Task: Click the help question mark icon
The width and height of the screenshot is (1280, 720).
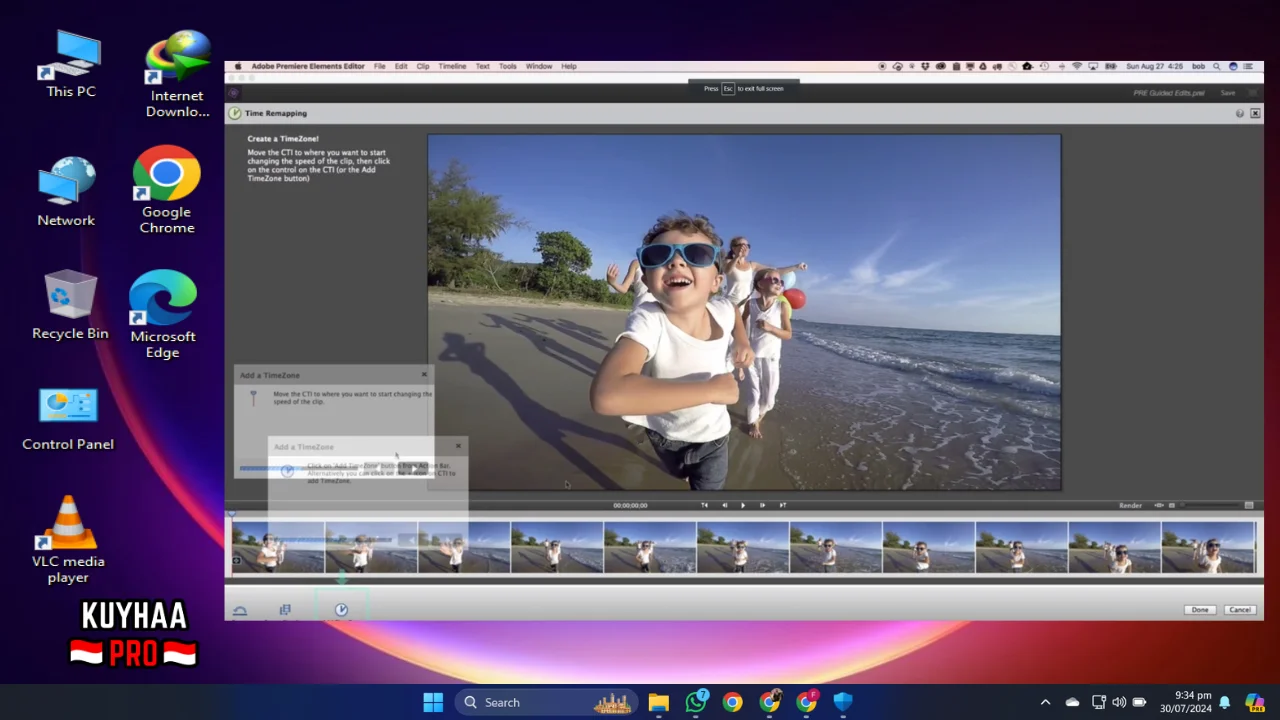Action: [x=1240, y=113]
